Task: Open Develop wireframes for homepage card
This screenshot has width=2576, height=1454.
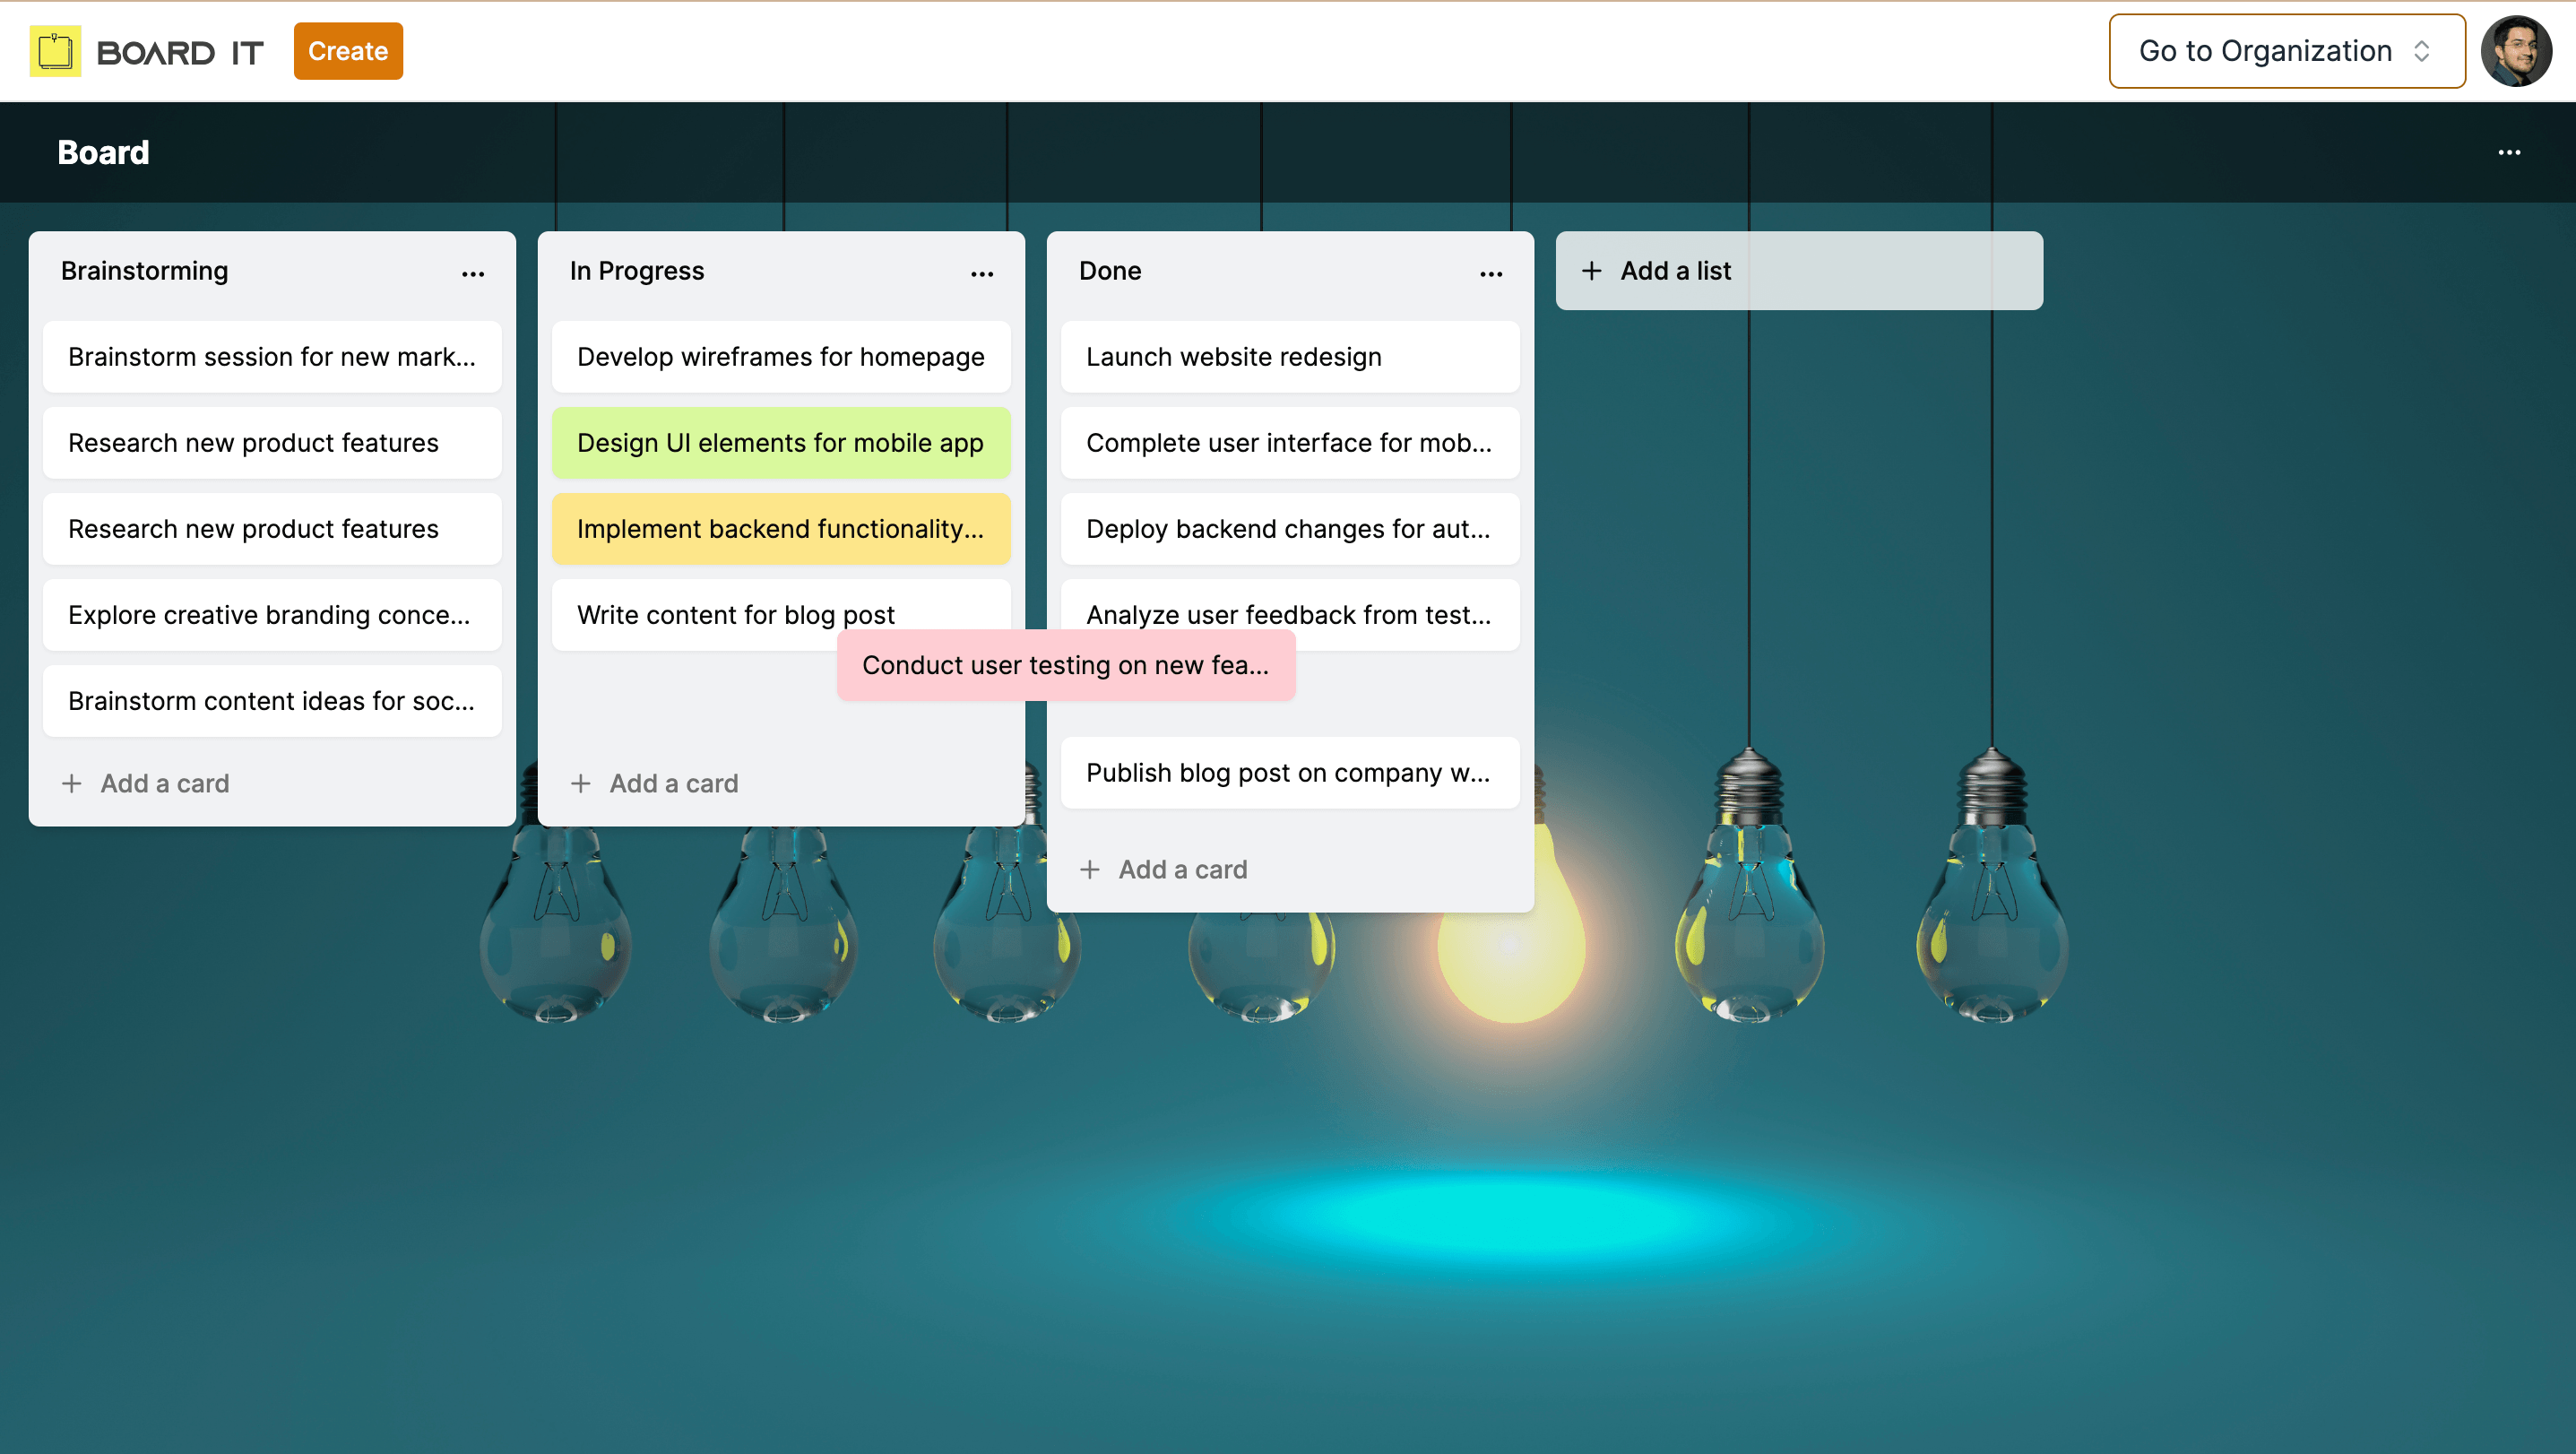Action: [x=780, y=357]
